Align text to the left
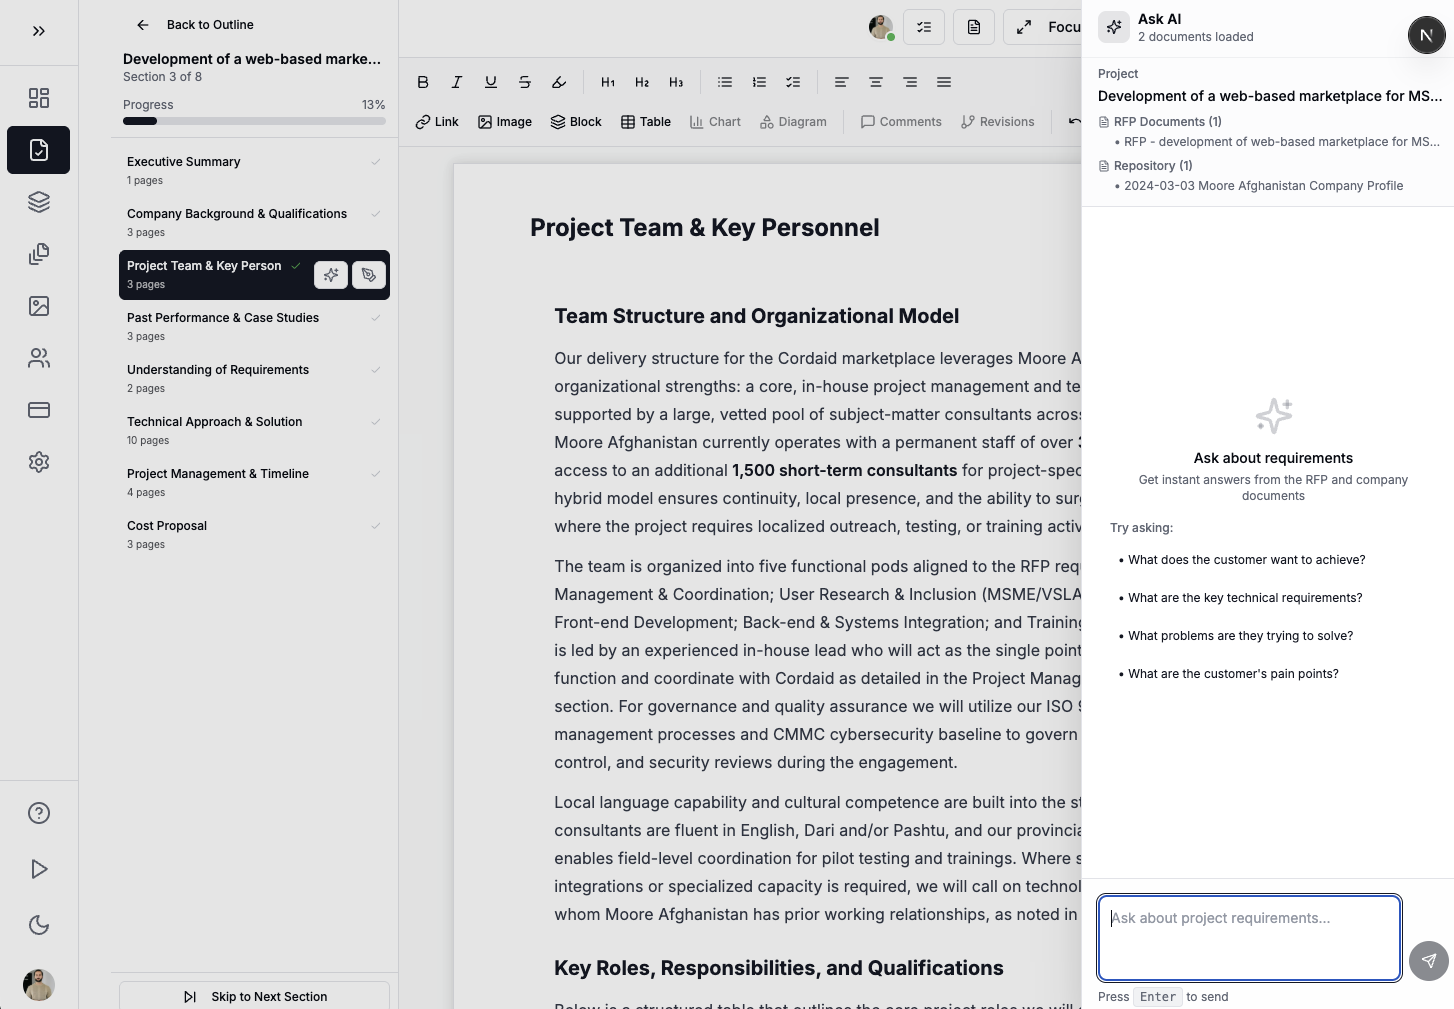The width and height of the screenshot is (1454, 1009). 842,82
